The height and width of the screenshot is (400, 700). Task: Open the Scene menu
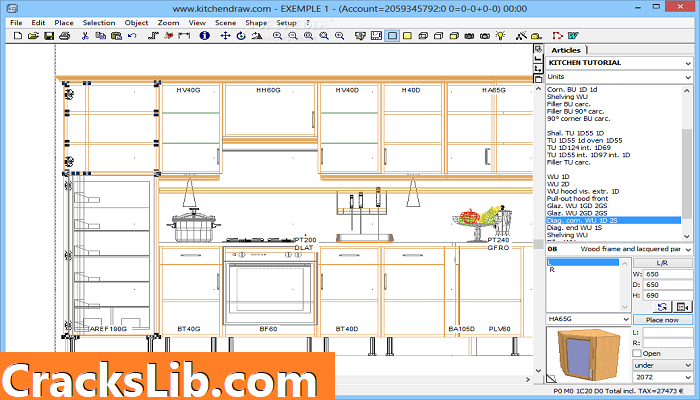225,22
